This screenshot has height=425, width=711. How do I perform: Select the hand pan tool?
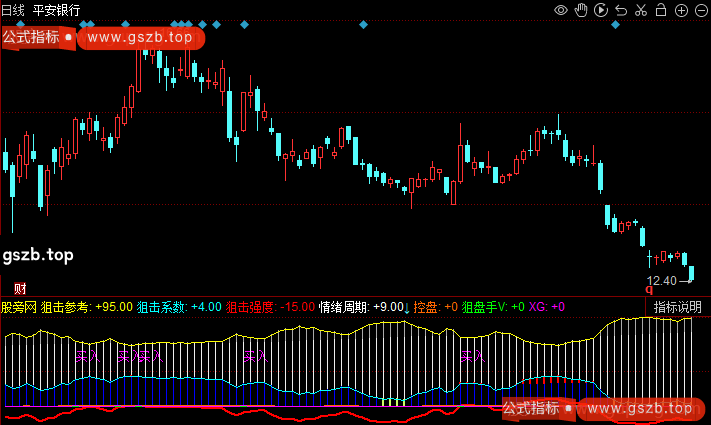(581, 10)
